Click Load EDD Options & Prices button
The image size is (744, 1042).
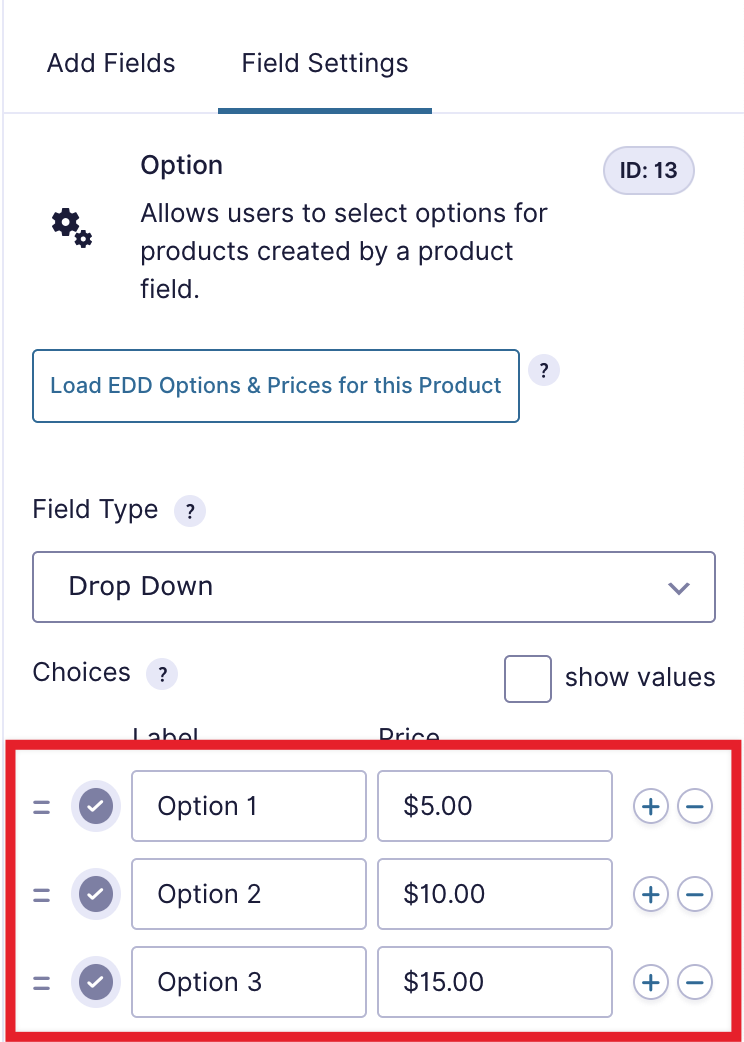[x=276, y=386]
